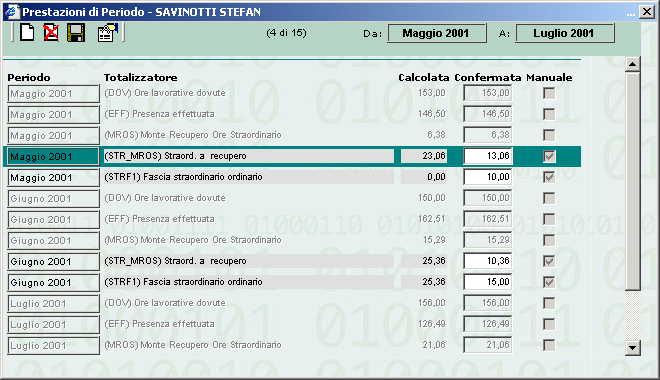Click the floppy disk save icon
The width and height of the screenshot is (660, 380).
[x=76, y=32]
